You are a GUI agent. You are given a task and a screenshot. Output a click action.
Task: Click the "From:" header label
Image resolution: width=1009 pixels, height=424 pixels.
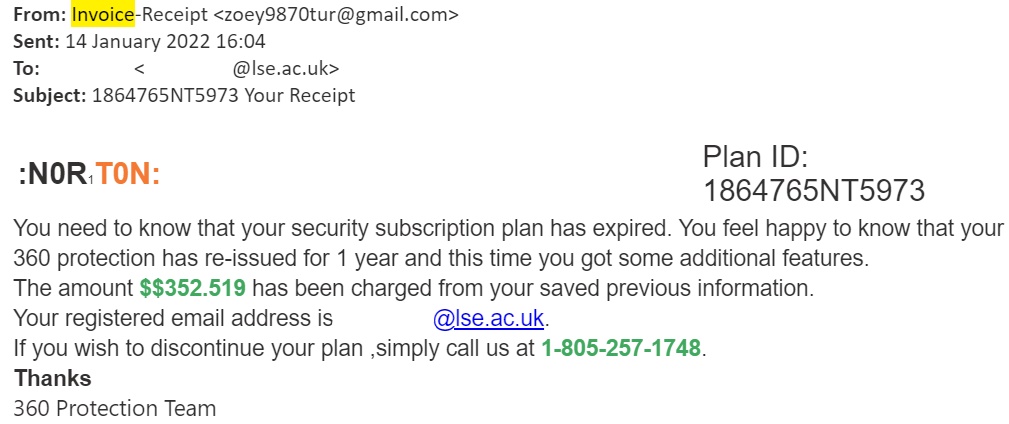39,15
